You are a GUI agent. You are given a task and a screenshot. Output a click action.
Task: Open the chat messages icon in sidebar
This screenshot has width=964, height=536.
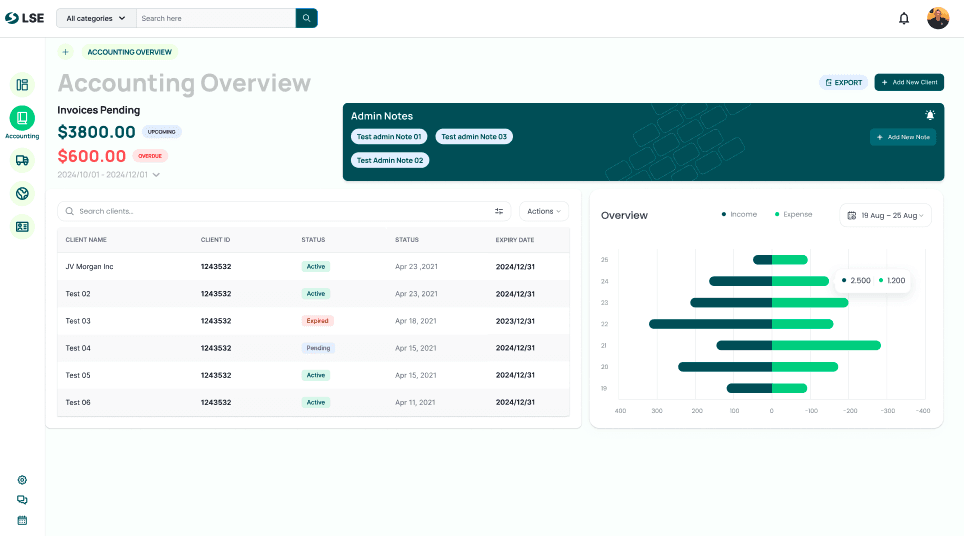click(22, 500)
